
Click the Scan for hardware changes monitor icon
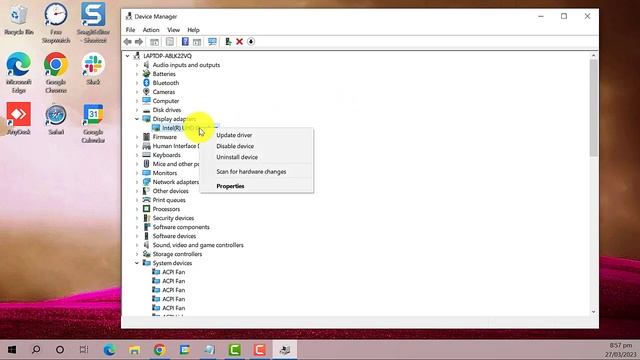click(212, 42)
